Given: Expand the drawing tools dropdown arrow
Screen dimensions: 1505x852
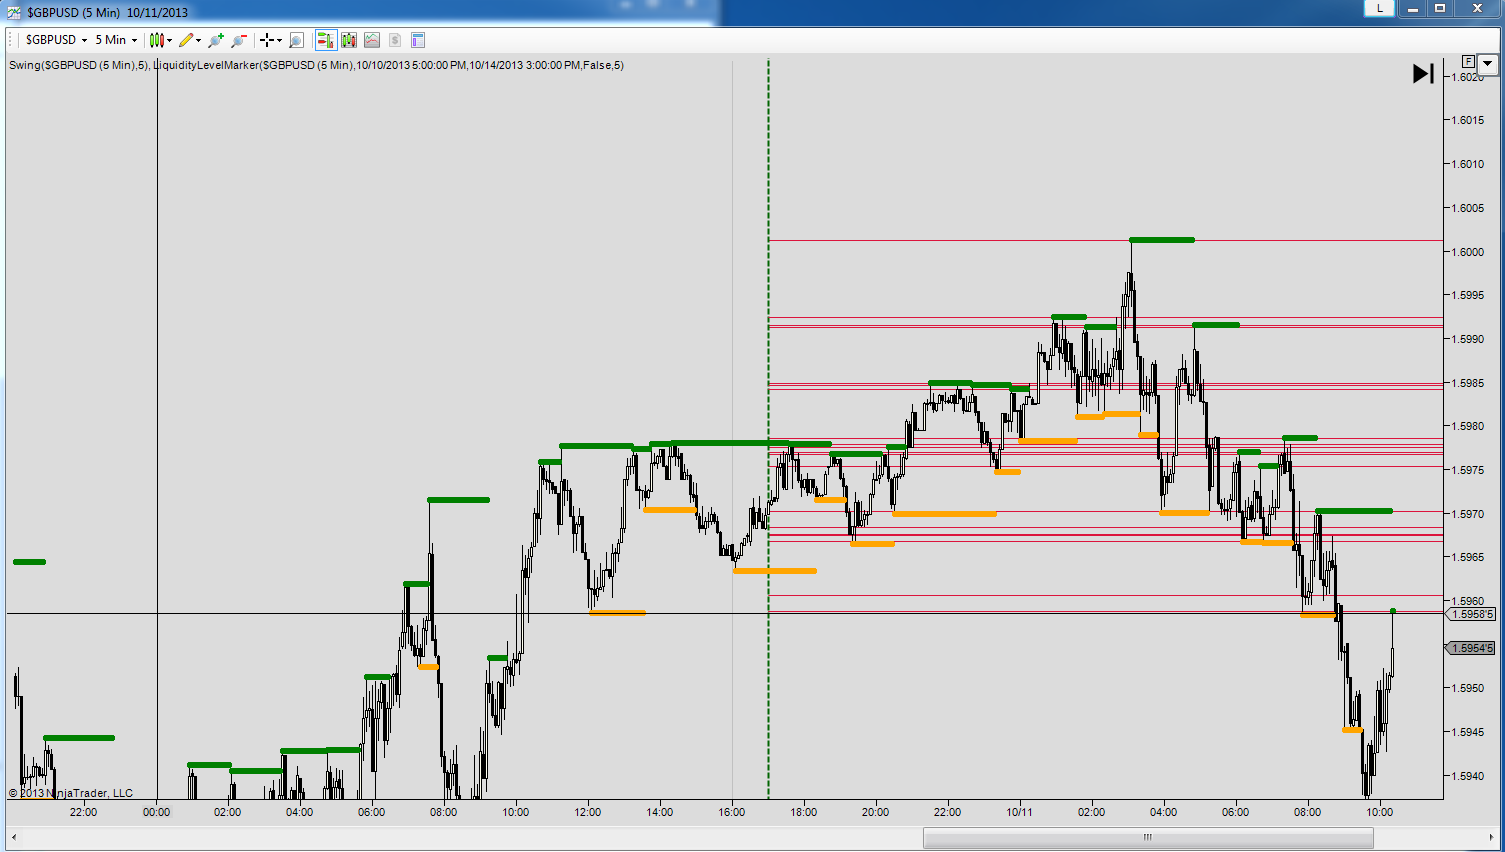Looking at the screenshot, I should click(x=198, y=40).
